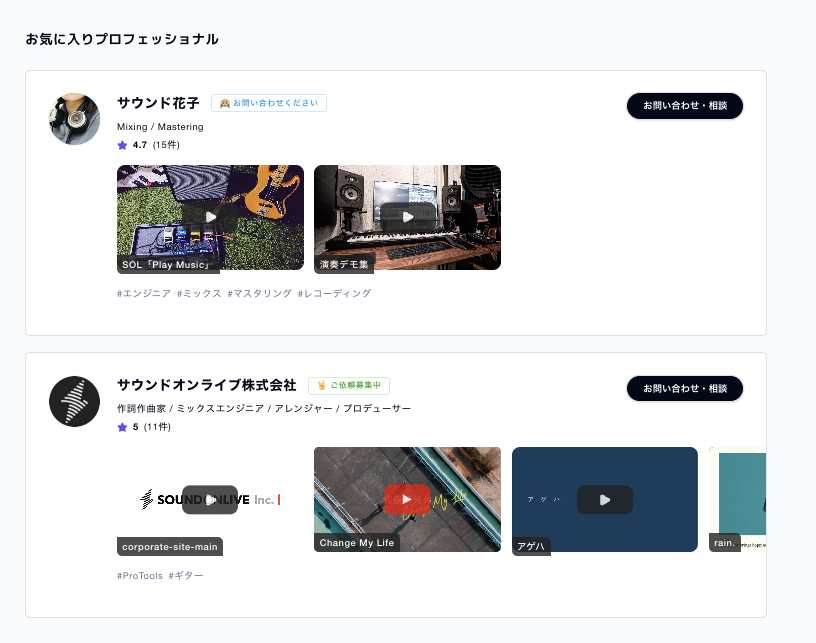The image size is (816, 643).
Task: Click お問い合わせ・相談 button for サウンドオンライブ株式会社
Action: coord(685,389)
